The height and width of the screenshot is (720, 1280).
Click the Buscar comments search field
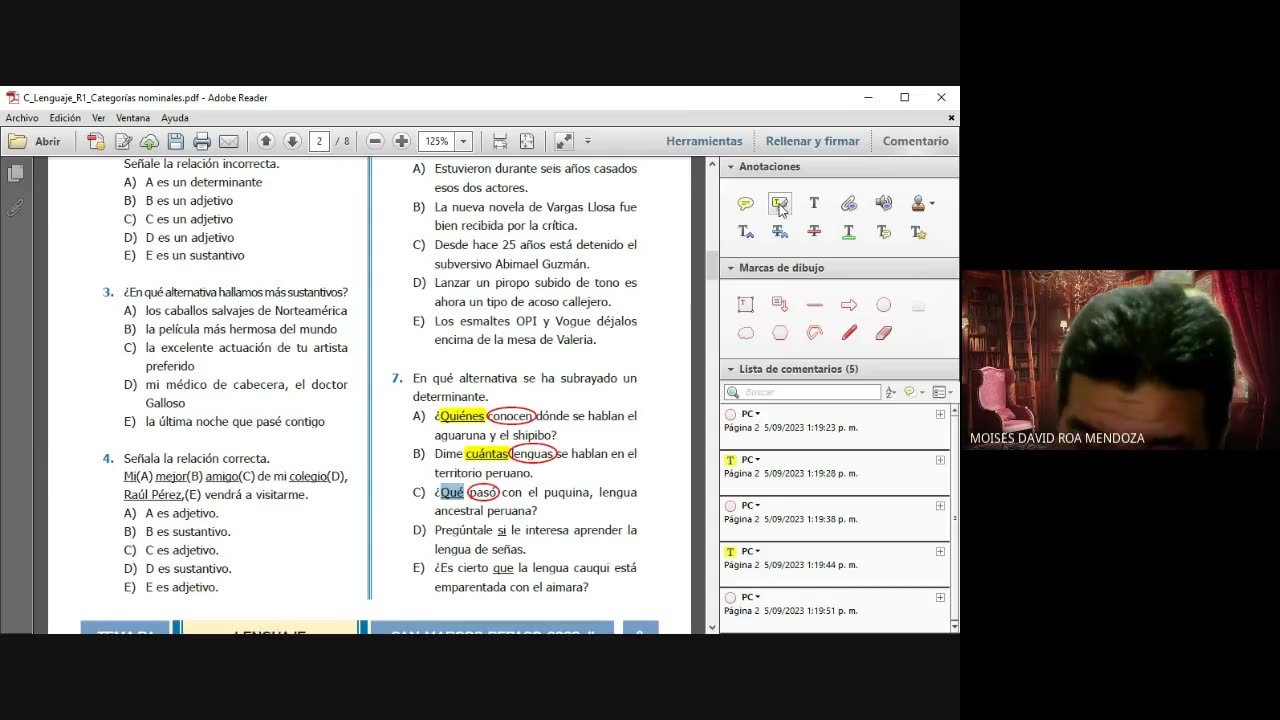coord(803,392)
